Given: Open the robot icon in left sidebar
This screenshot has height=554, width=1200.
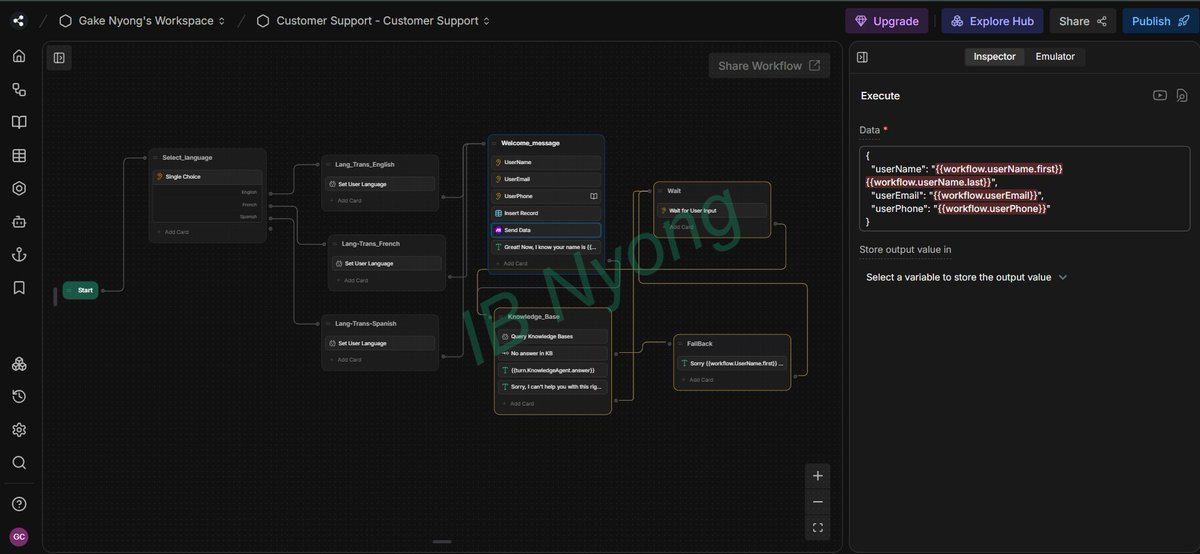Looking at the screenshot, I should coord(19,221).
